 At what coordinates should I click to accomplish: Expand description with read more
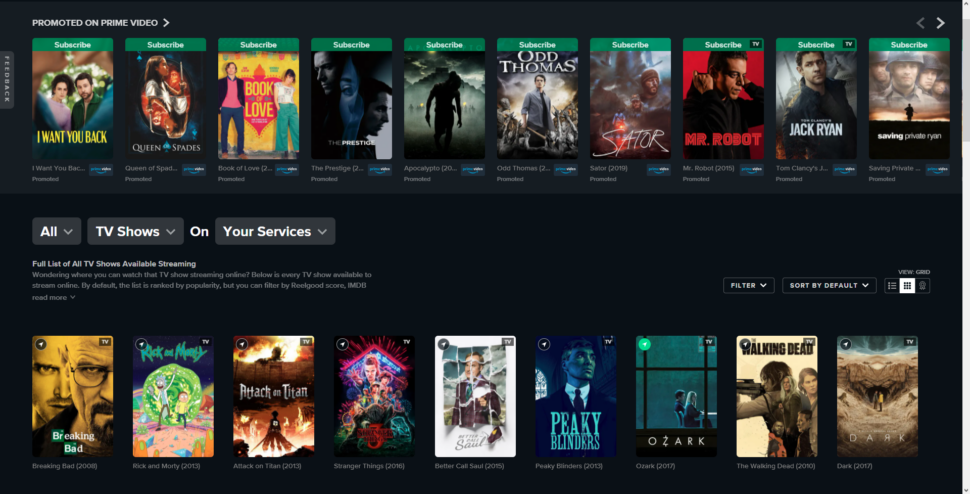(54, 297)
